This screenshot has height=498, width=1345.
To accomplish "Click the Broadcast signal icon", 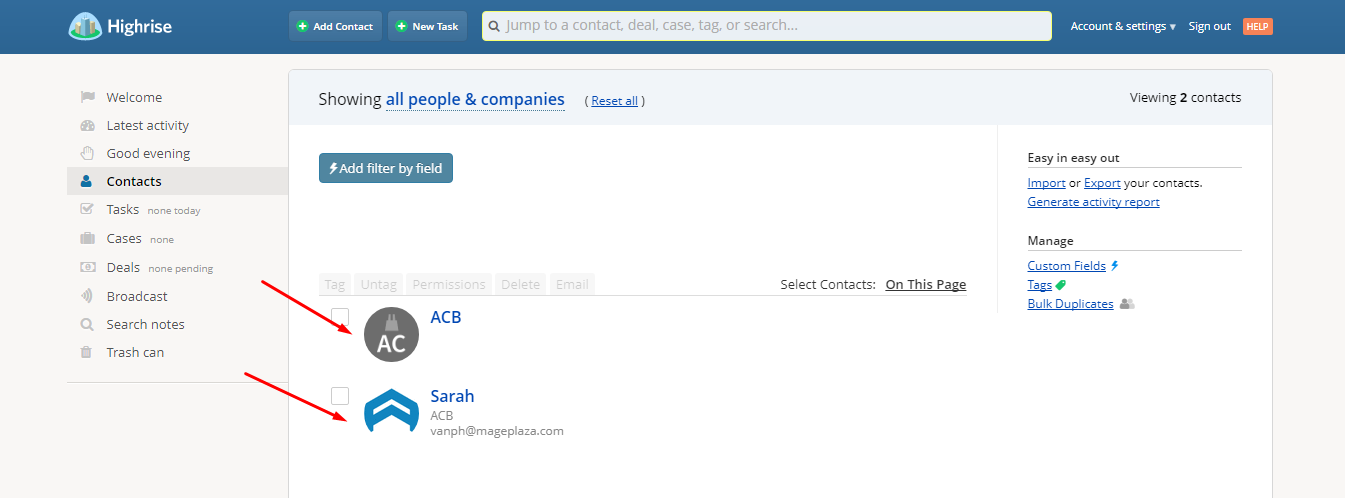I will coord(87,296).
